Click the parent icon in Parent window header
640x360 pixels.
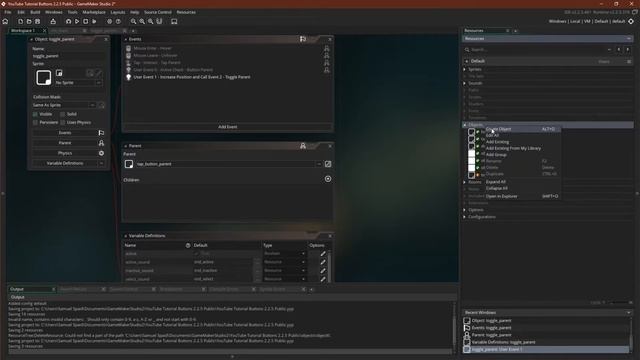(303, 146)
